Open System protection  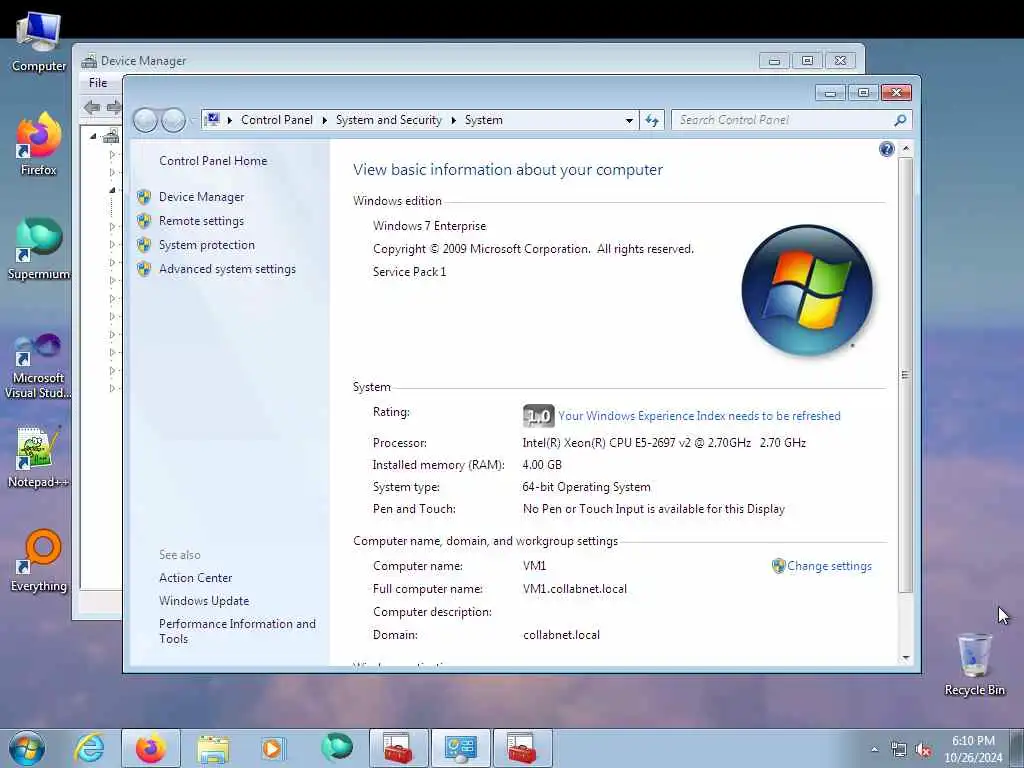pos(206,245)
